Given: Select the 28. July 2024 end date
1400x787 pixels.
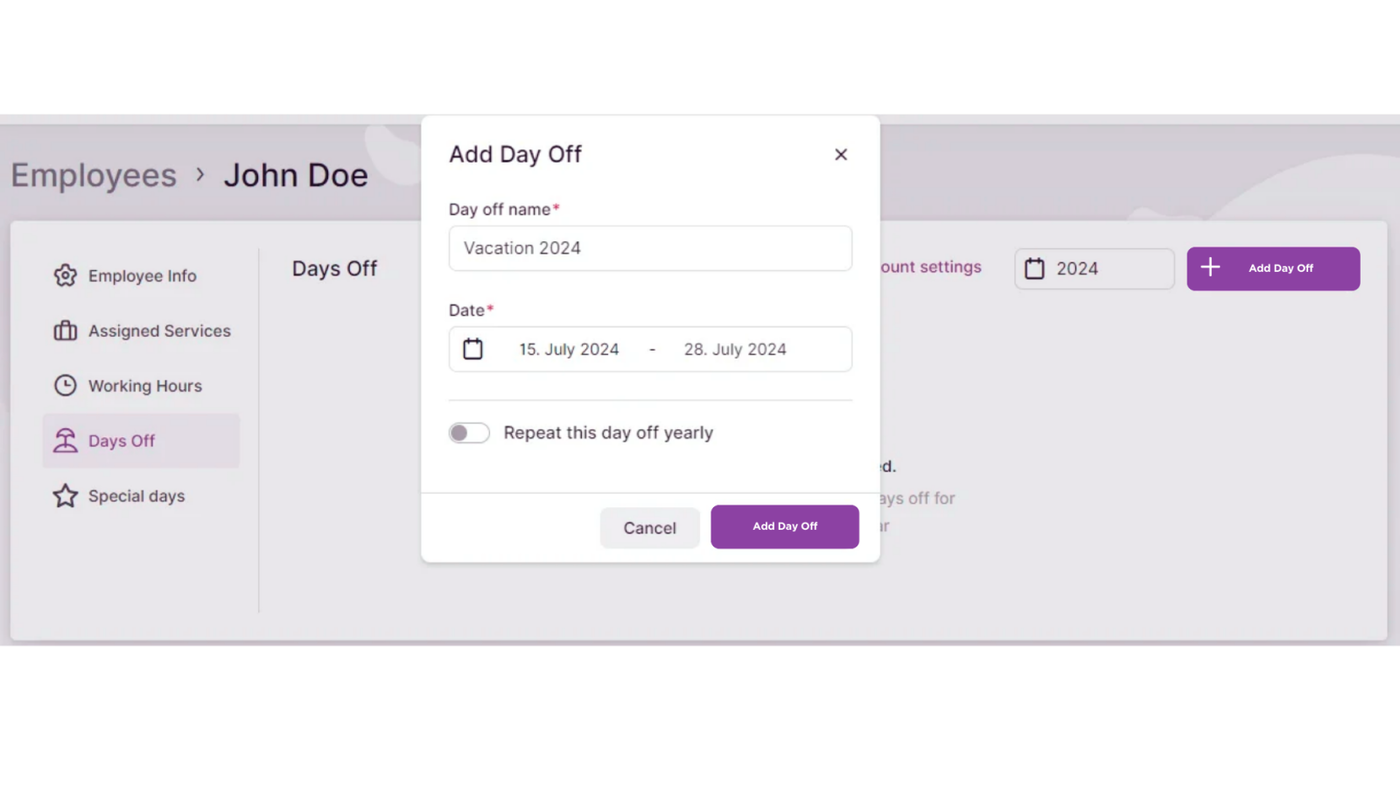Looking at the screenshot, I should pyautogui.click(x=735, y=349).
